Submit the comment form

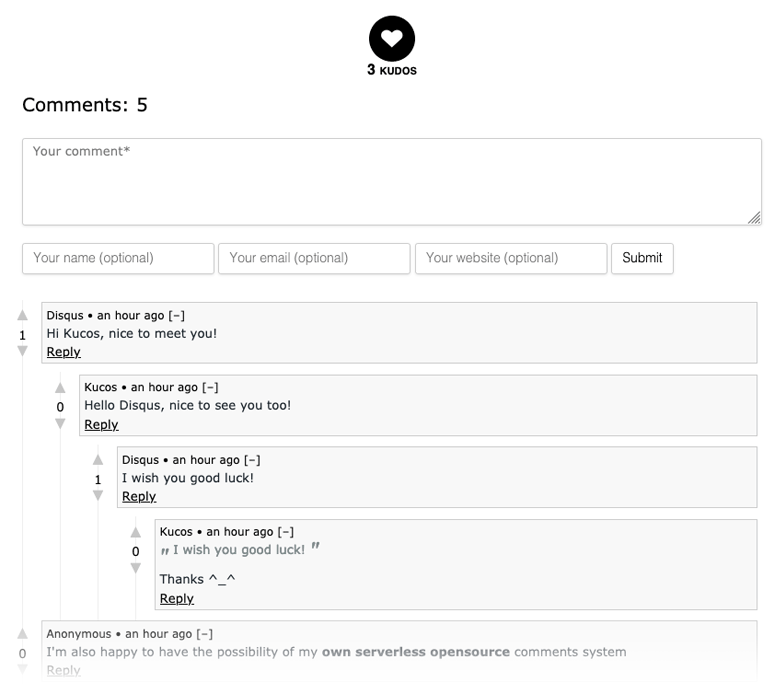click(642, 258)
